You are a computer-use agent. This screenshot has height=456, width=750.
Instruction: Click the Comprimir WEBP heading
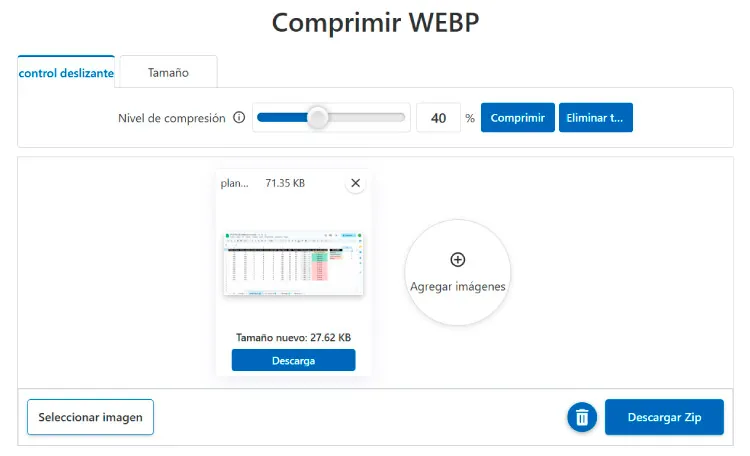click(x=375, y=22)
